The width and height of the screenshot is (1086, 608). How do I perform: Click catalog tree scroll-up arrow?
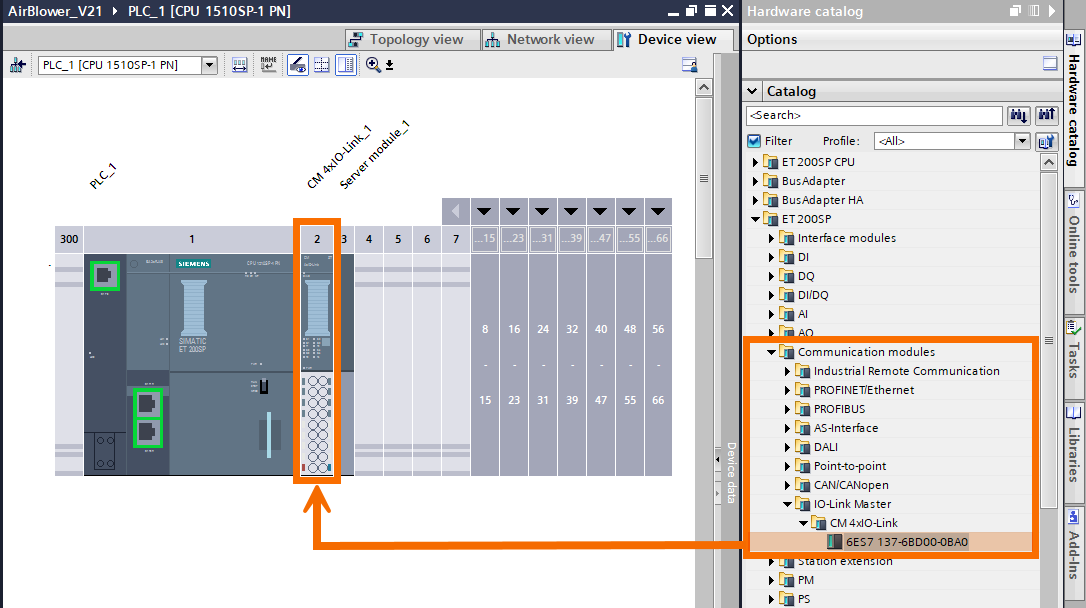[x=1049, y=163]
